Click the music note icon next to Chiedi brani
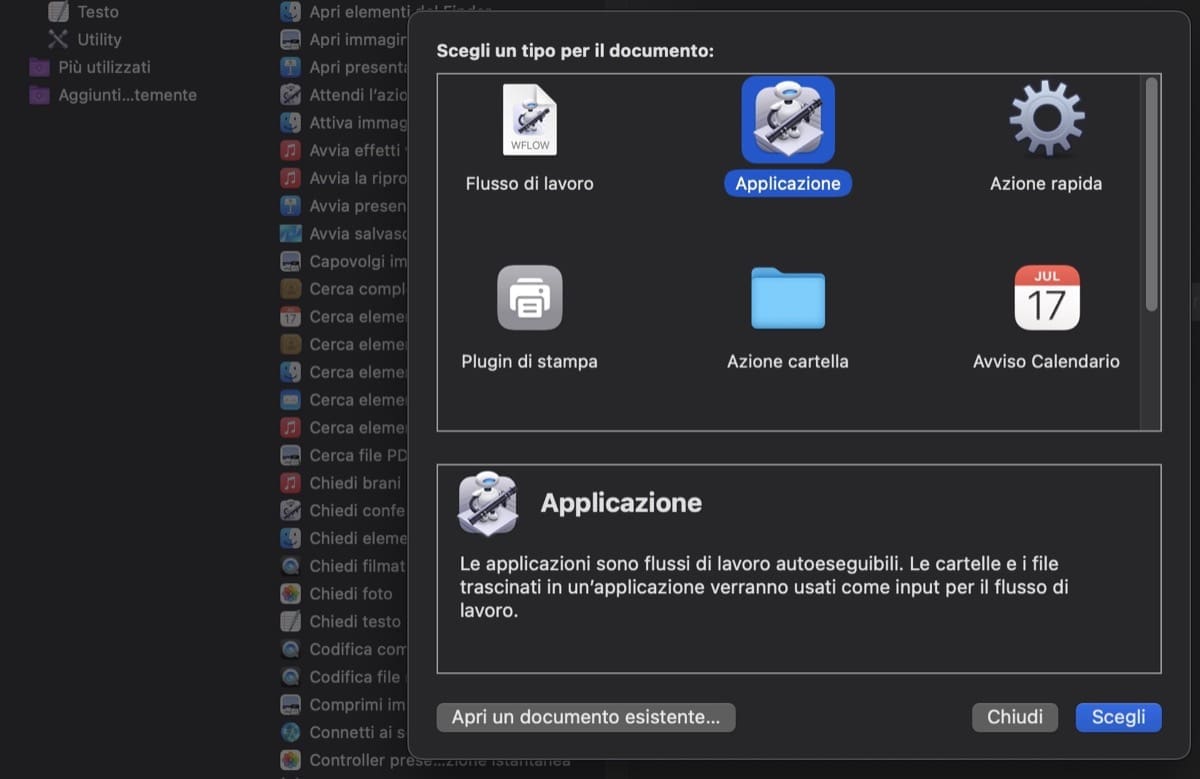The width and height of the screenshot is (1200, 779). click(289, 482)
